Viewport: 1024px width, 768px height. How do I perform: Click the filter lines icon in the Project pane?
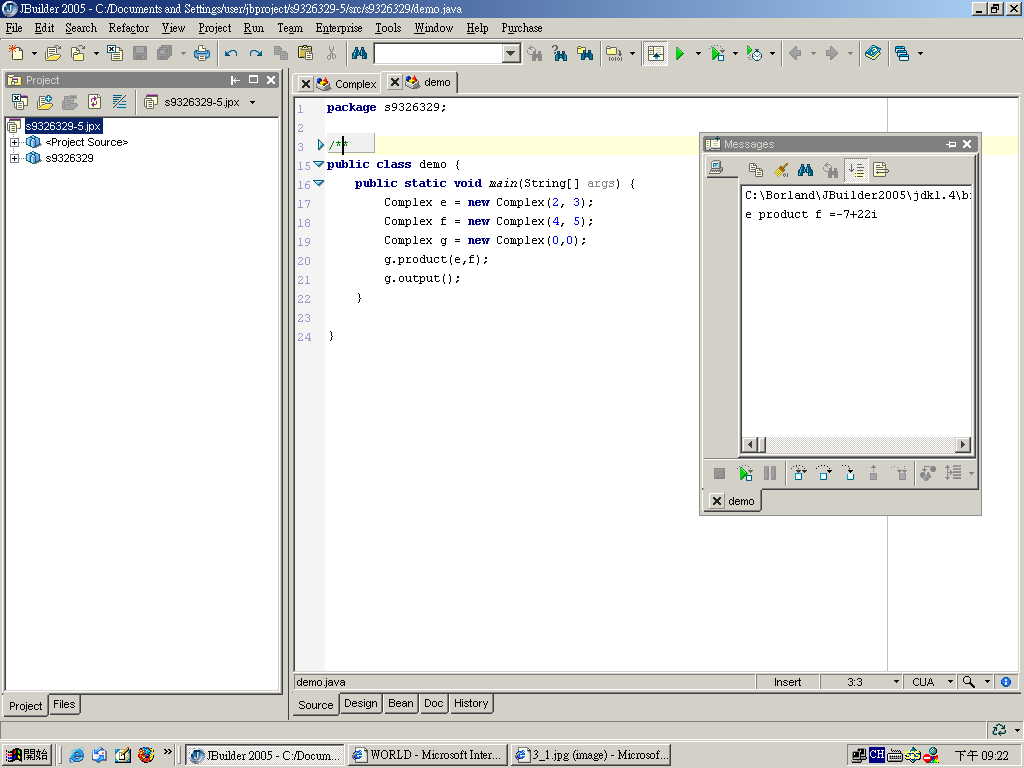point(120,102)
